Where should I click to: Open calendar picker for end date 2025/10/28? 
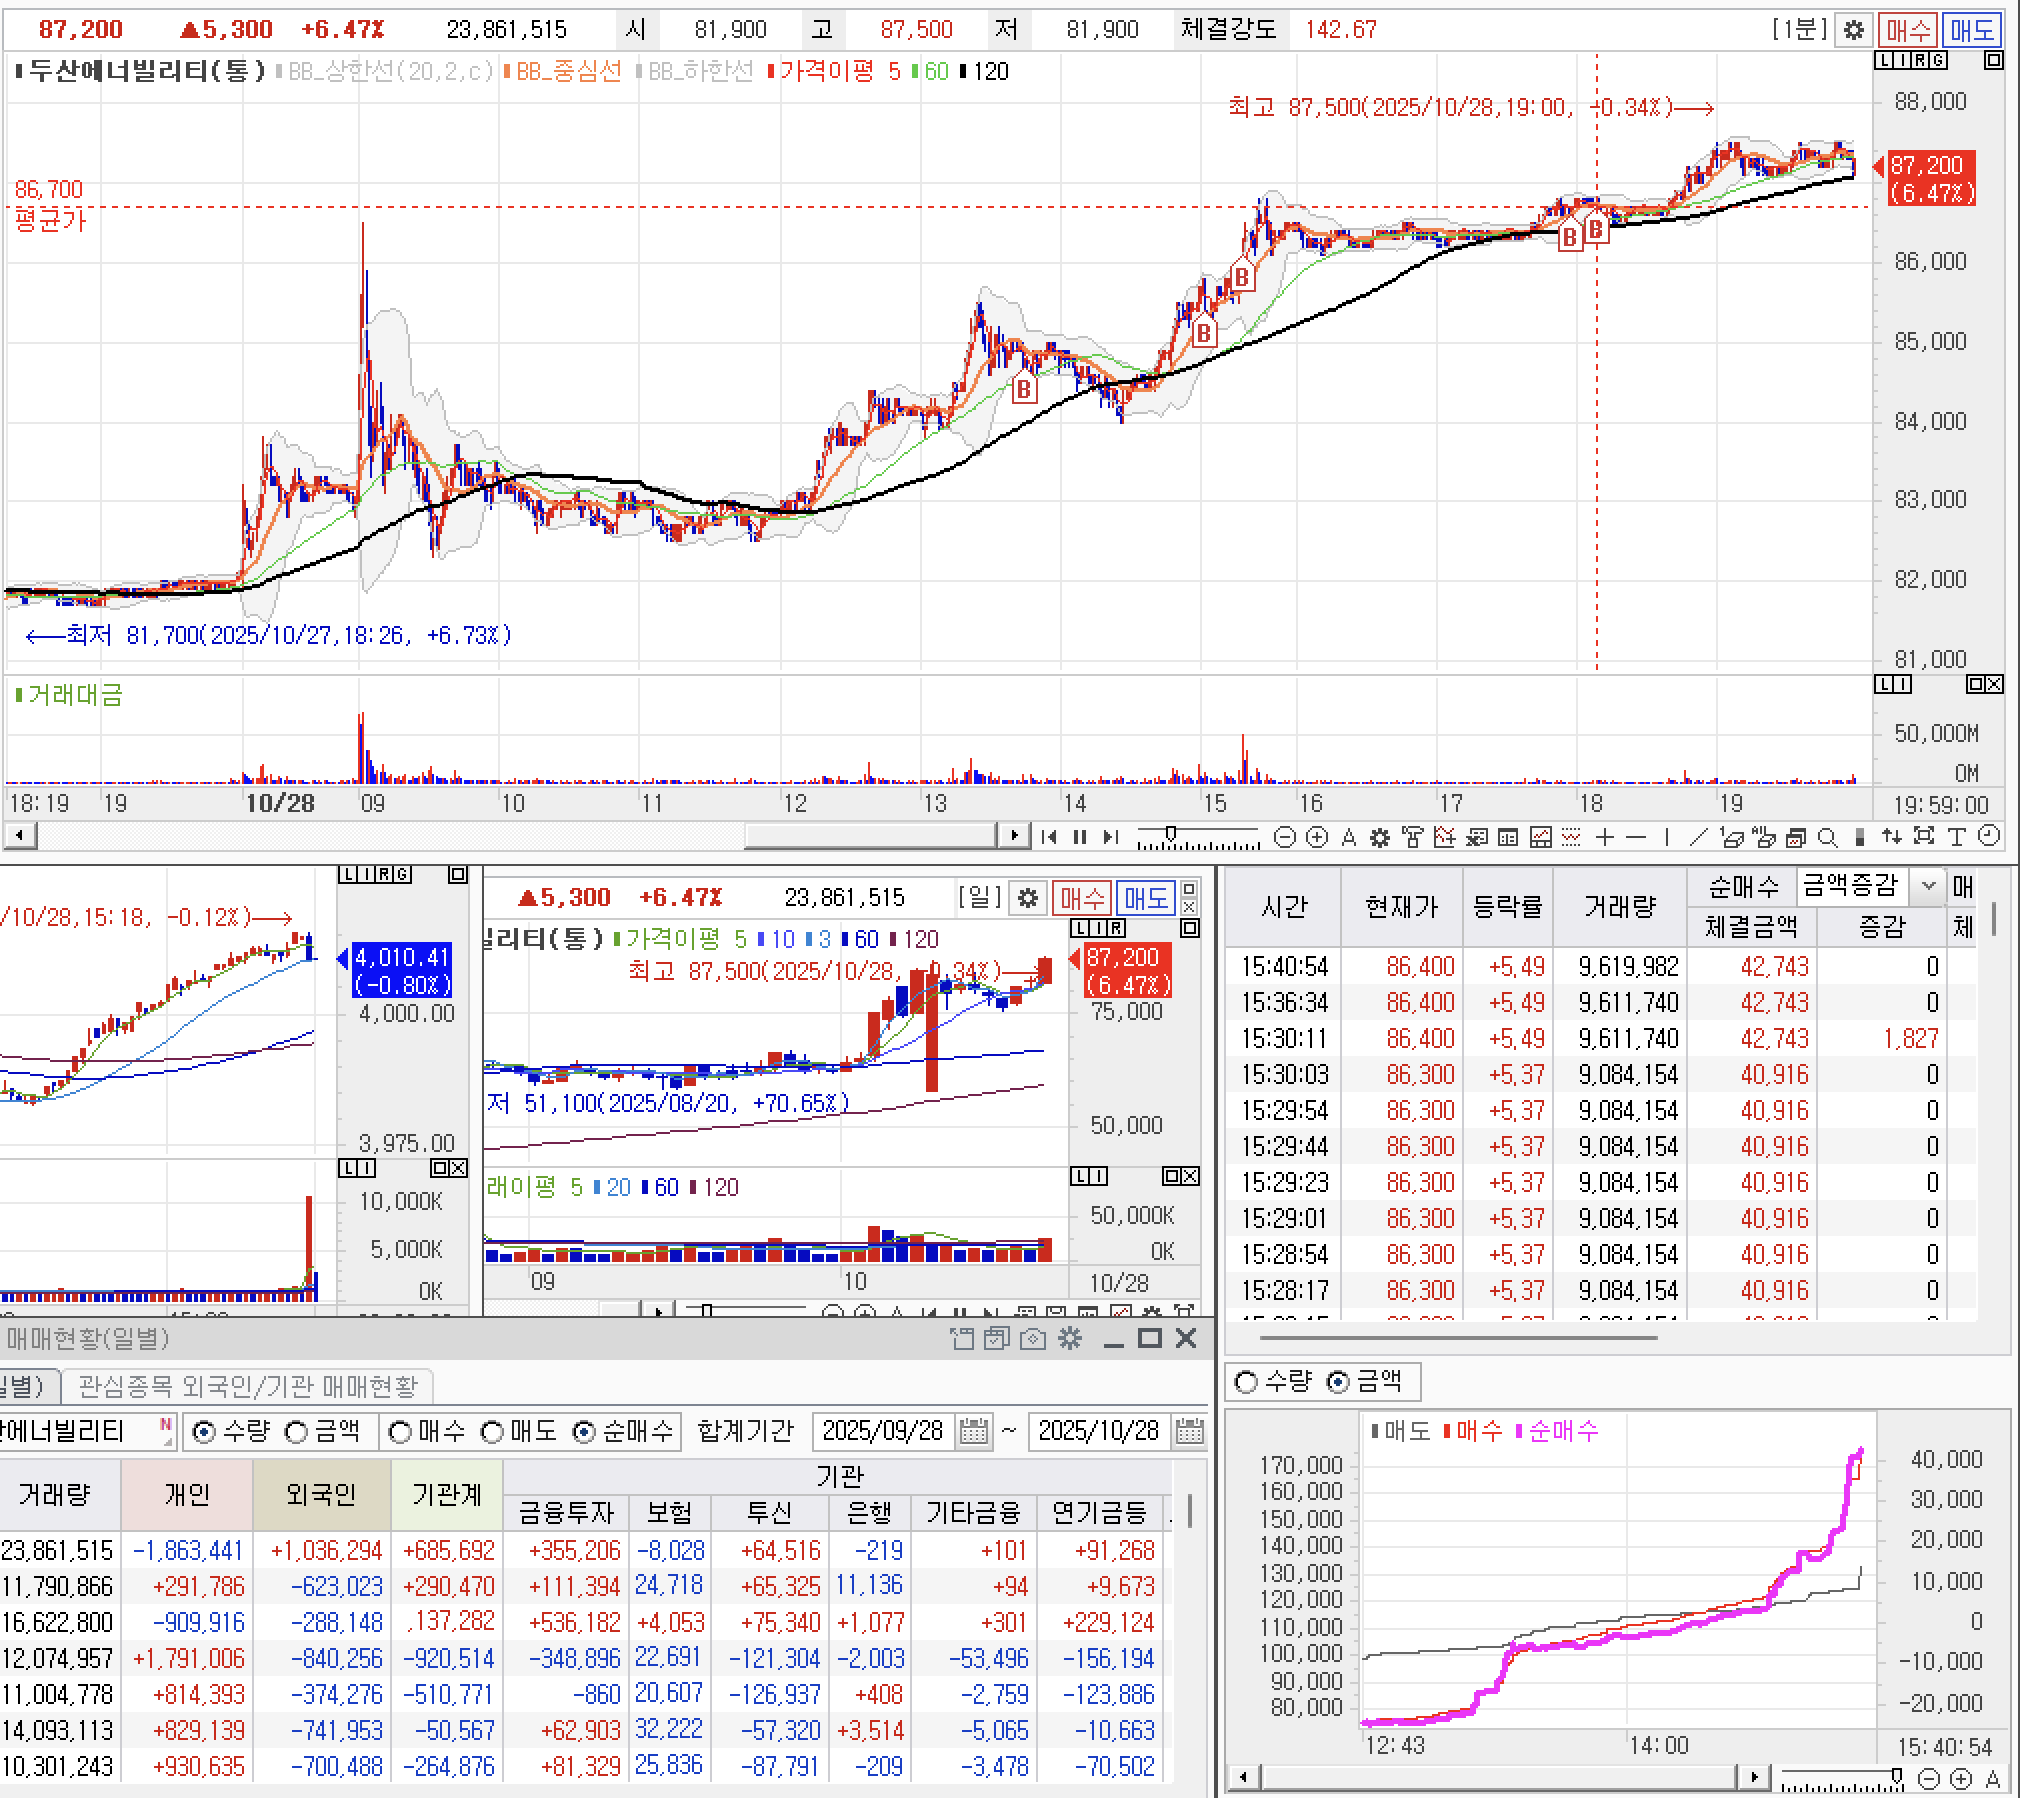pyautogui.click(x=1189, y=1431)
